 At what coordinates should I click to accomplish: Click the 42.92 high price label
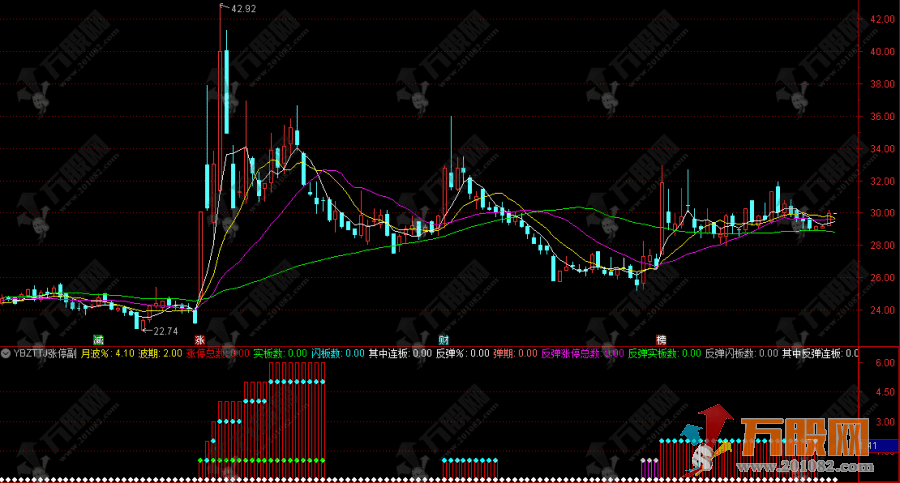[x=243, y=8]
